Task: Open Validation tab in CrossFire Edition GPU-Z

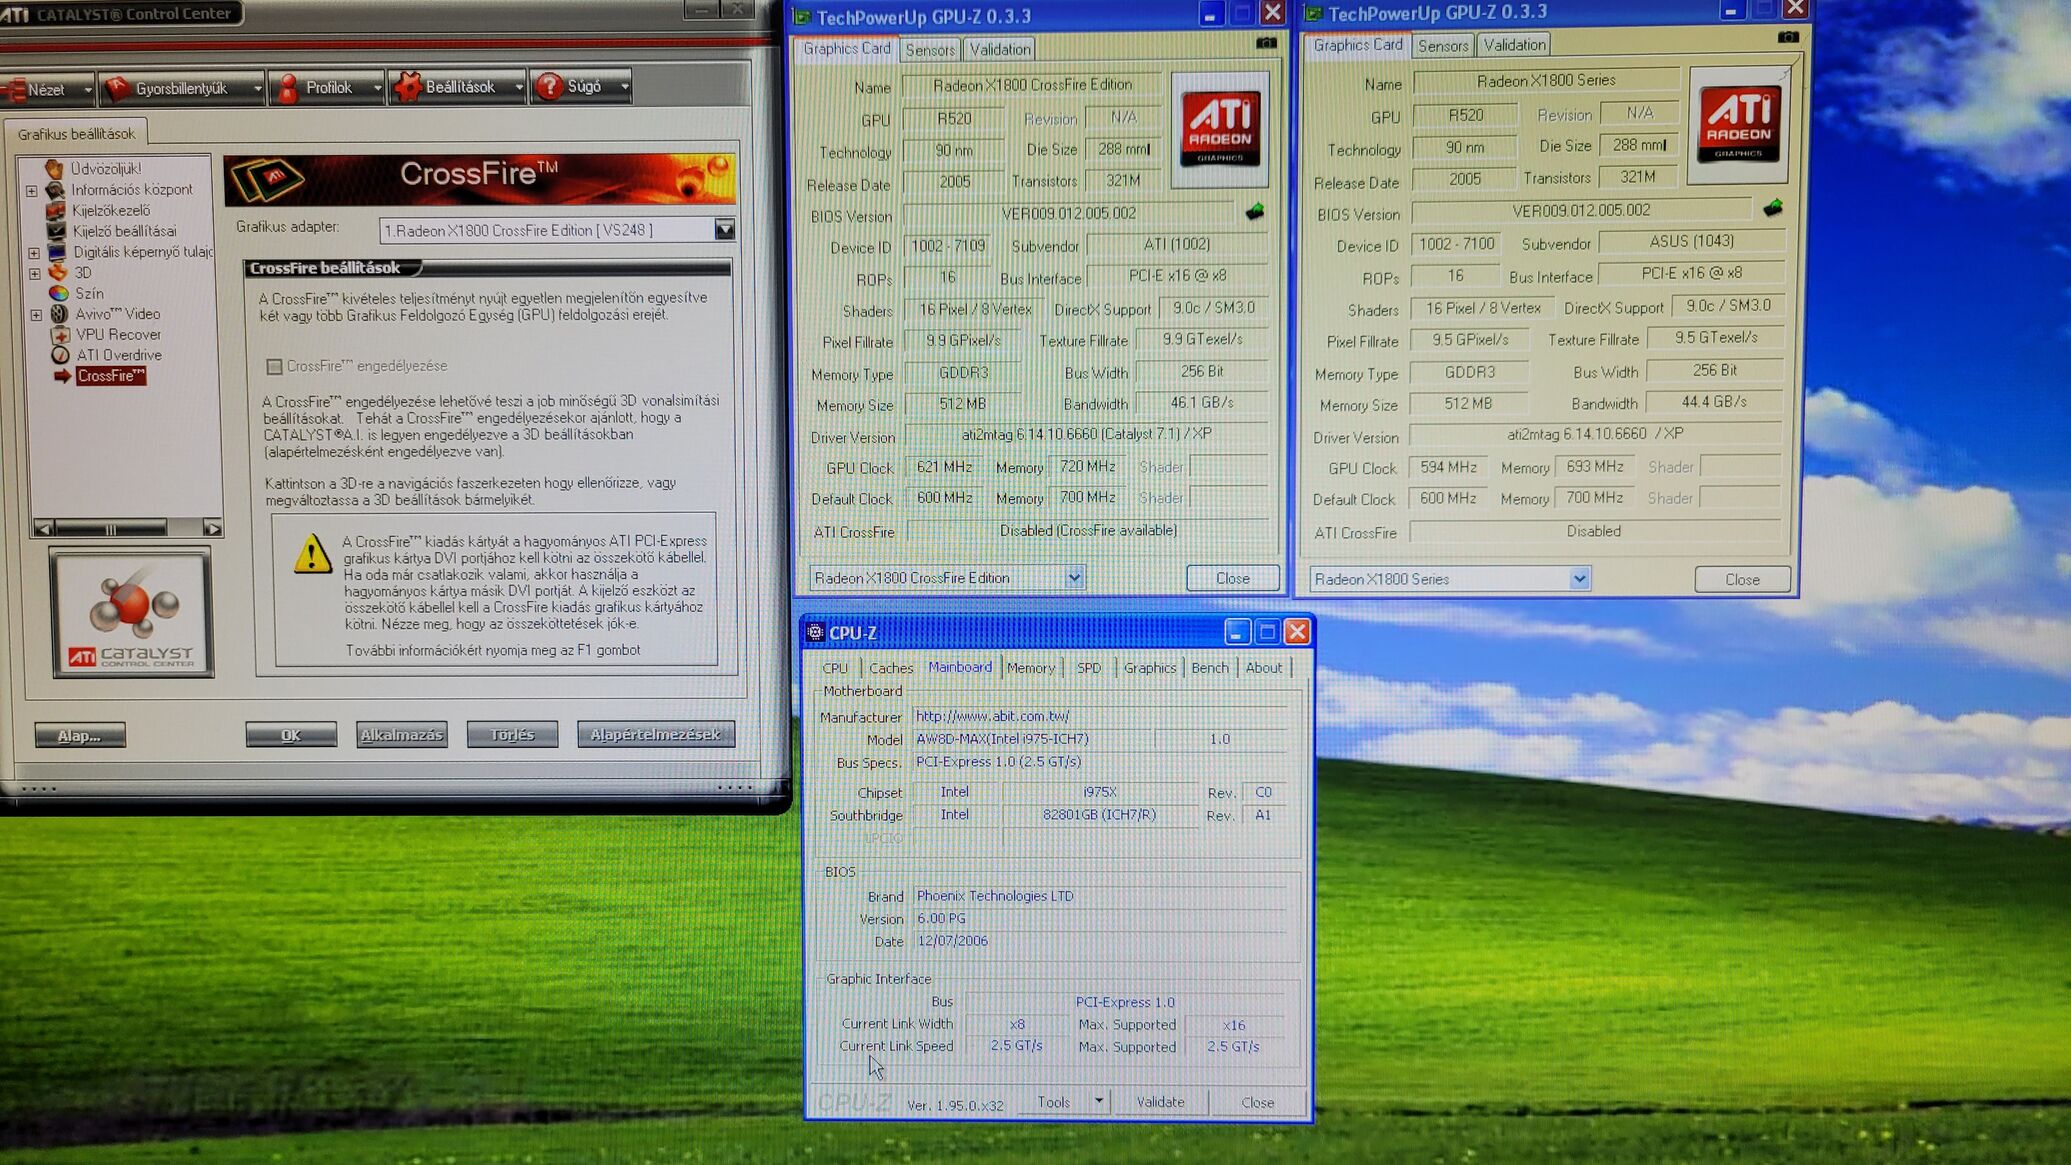Action: pos(1000,49)
